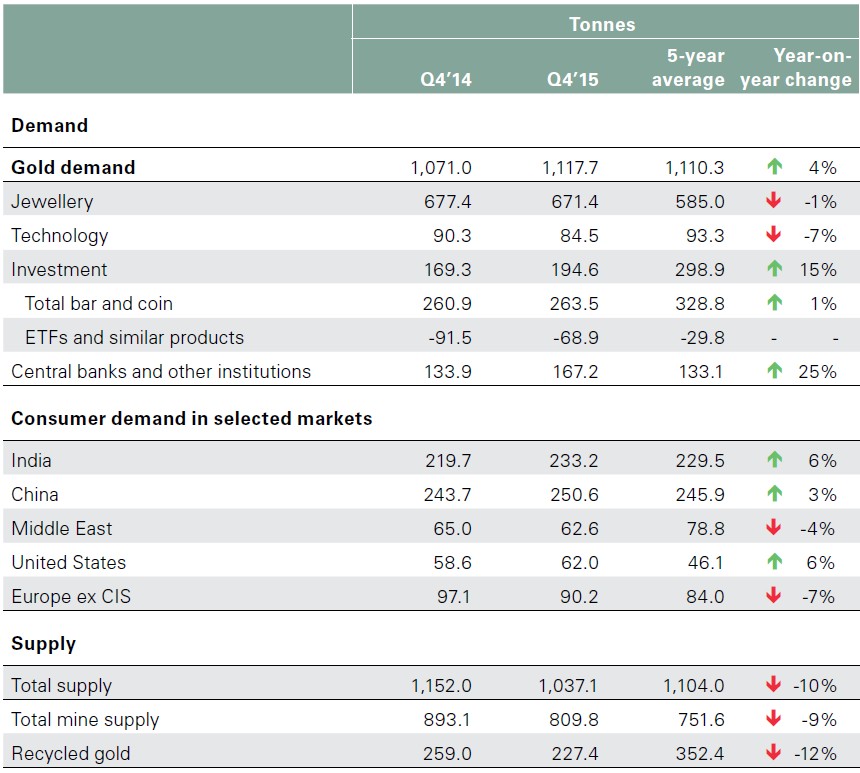The height and width of the screenshot is (773, 860).
Task: Click the Q4'14 column header
Action: coord(446,80)
